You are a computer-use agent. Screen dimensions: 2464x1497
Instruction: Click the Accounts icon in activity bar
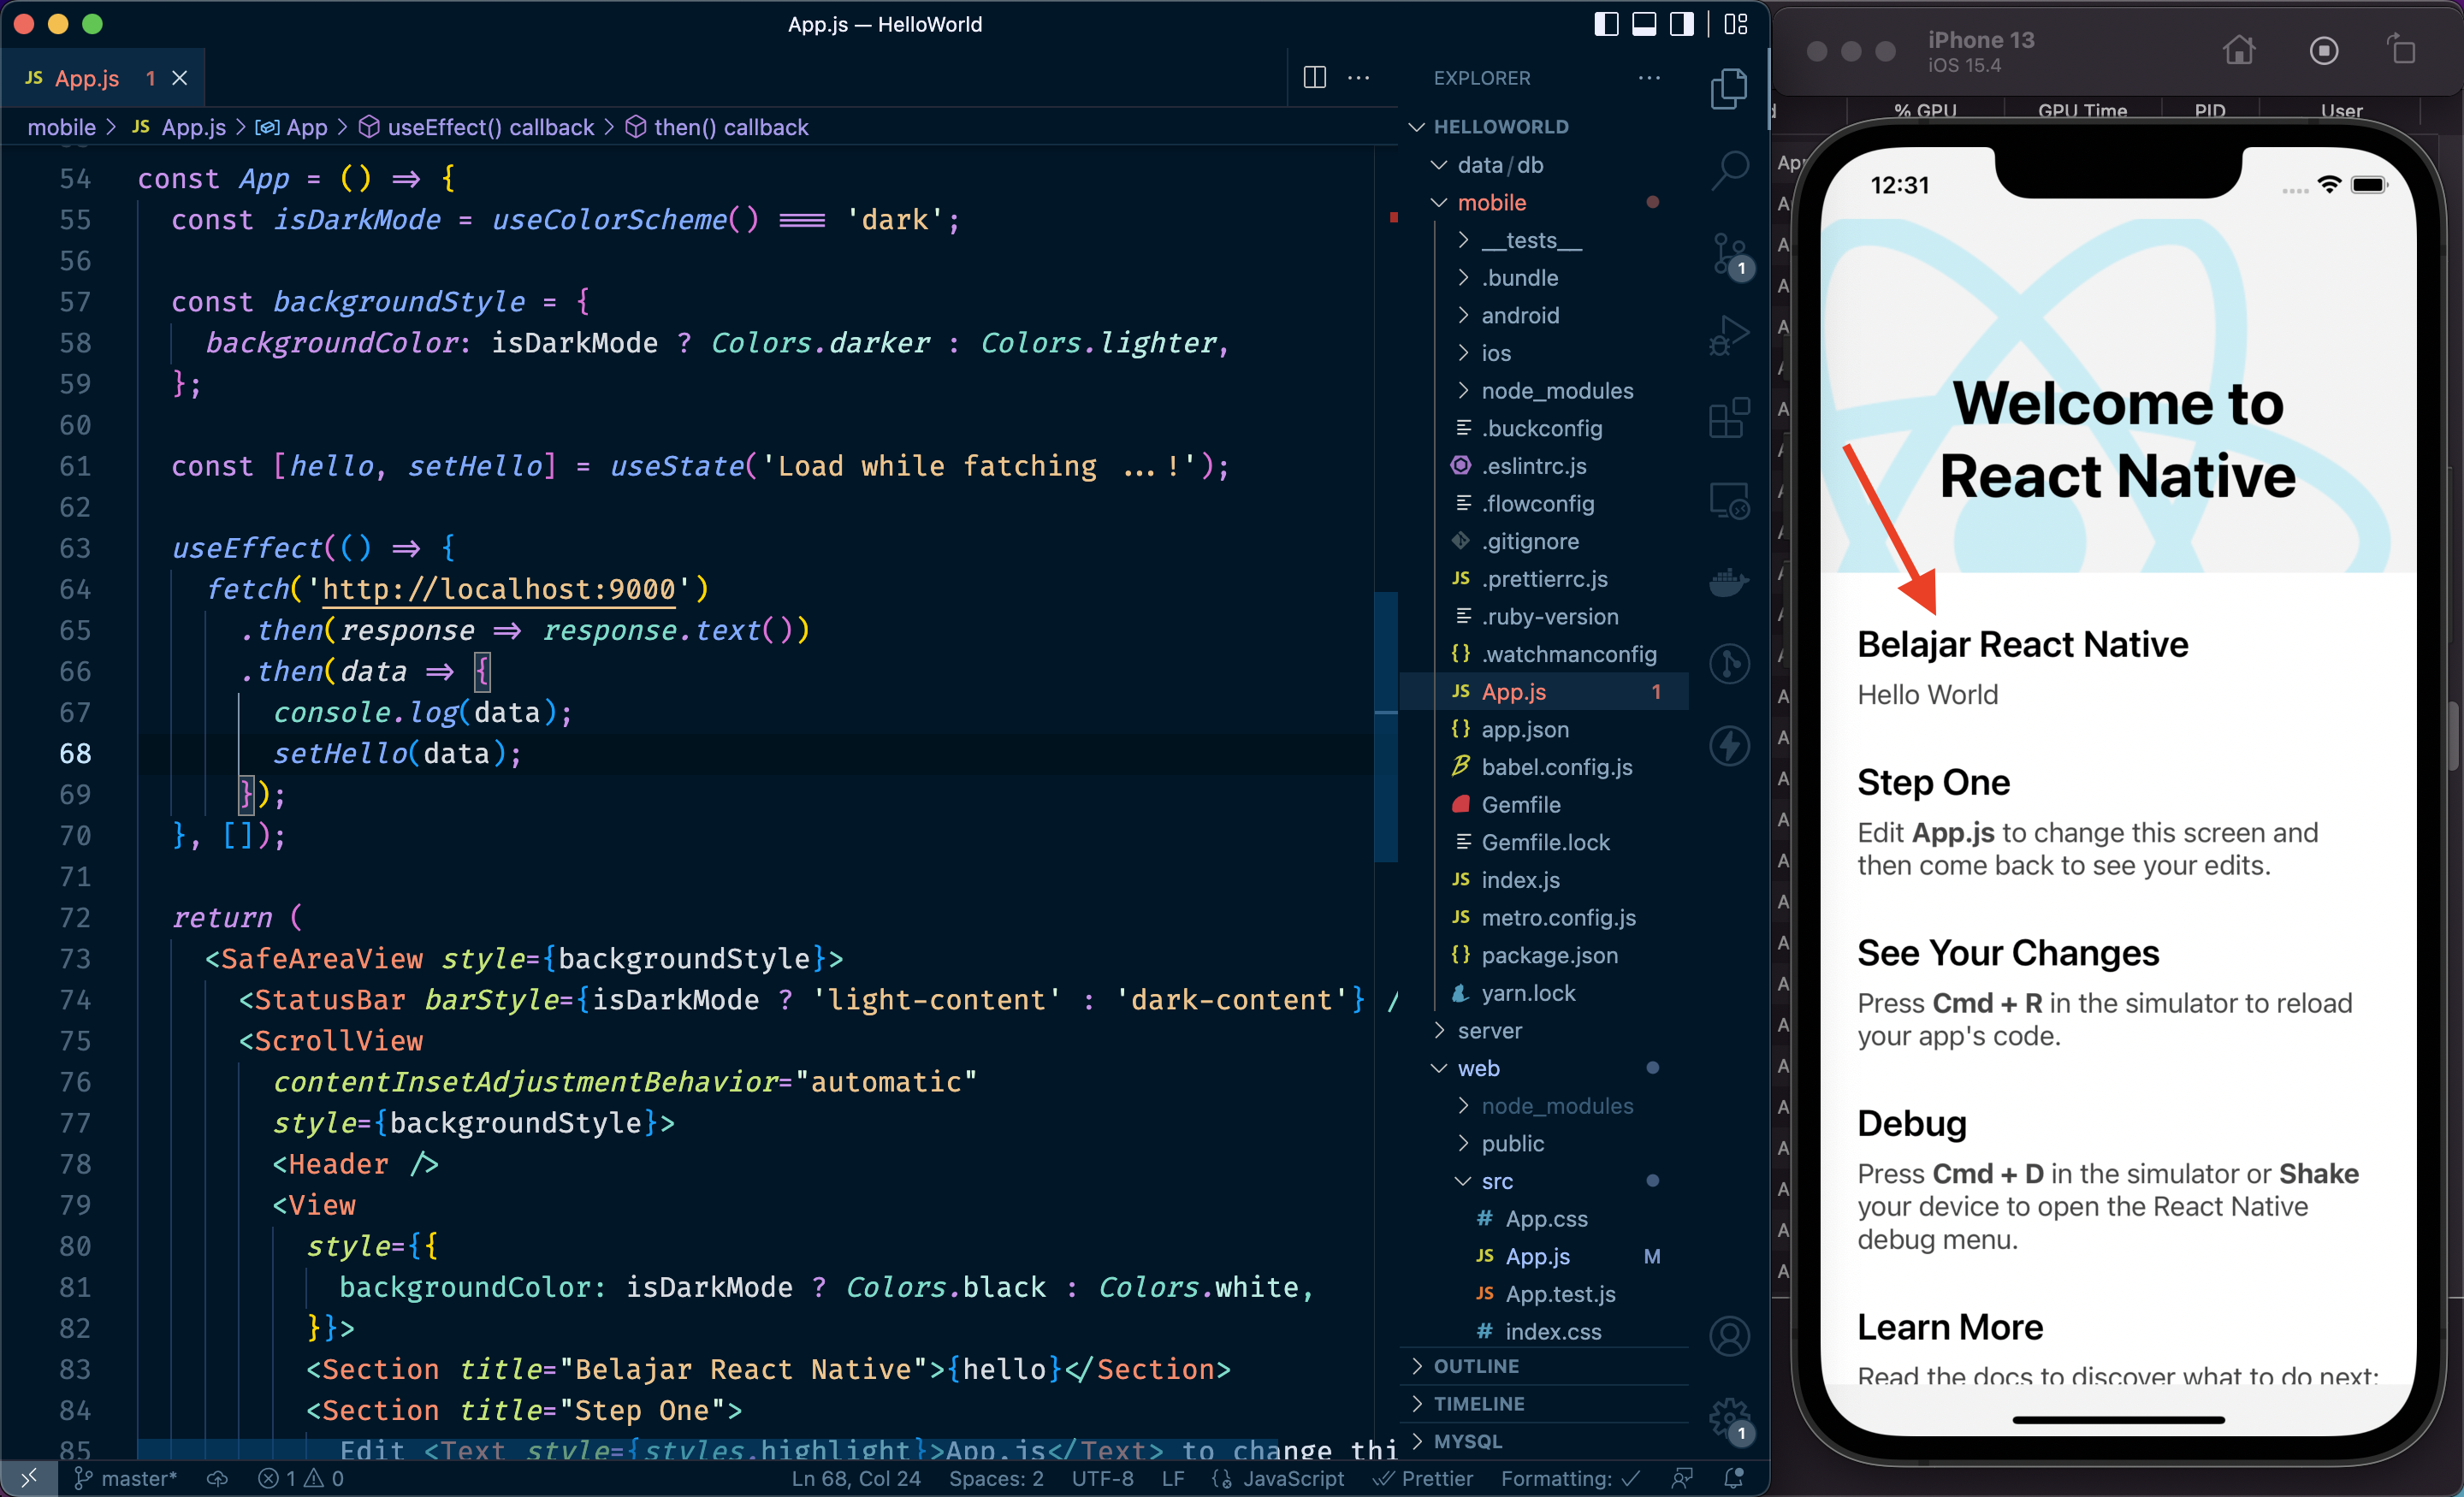click(x=1729, y=1336)
